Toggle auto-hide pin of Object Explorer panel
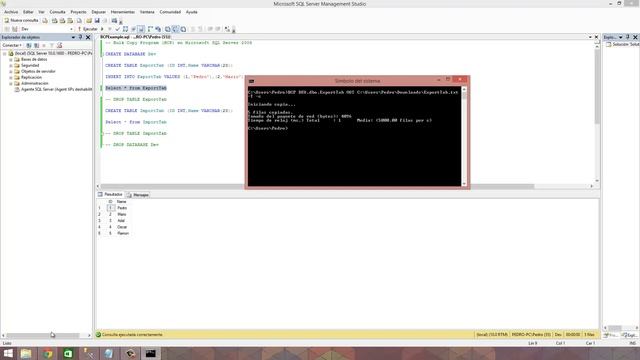This screenshot has width=640, height=360. click(x=80, y=37)
